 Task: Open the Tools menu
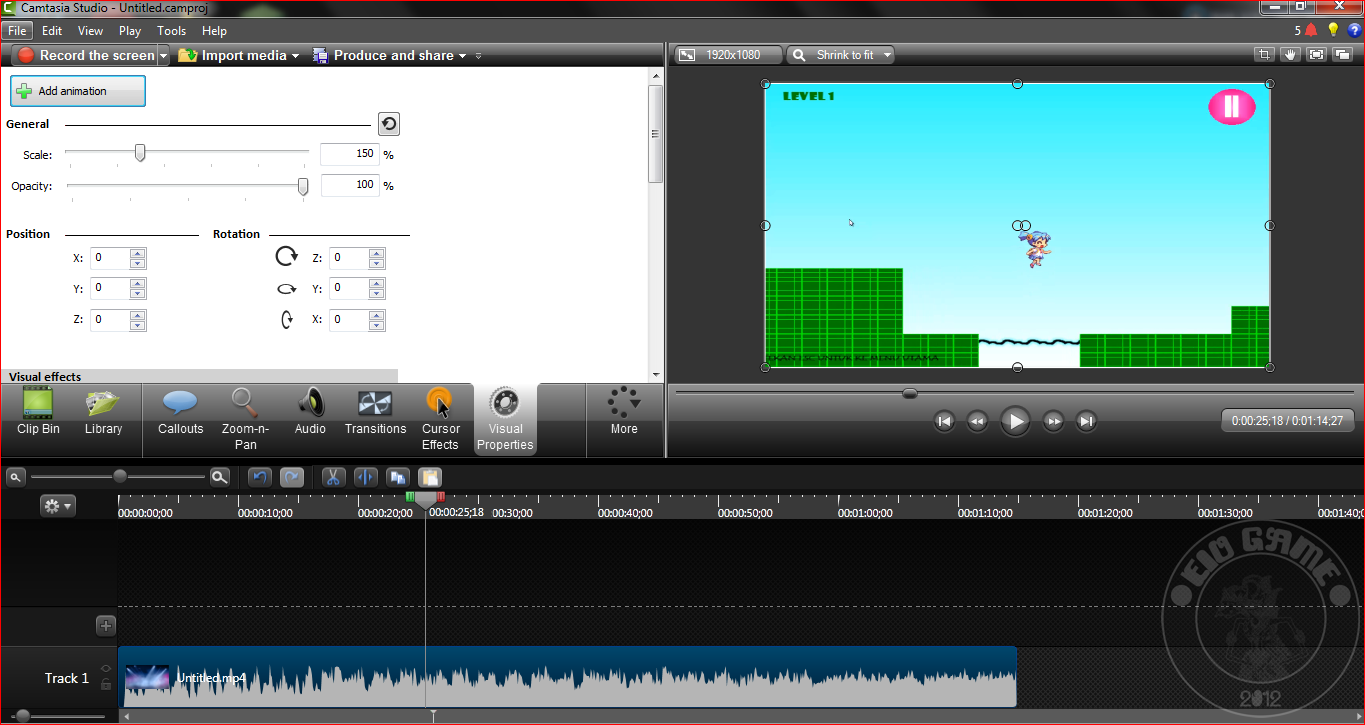click(x=172, y=31)
